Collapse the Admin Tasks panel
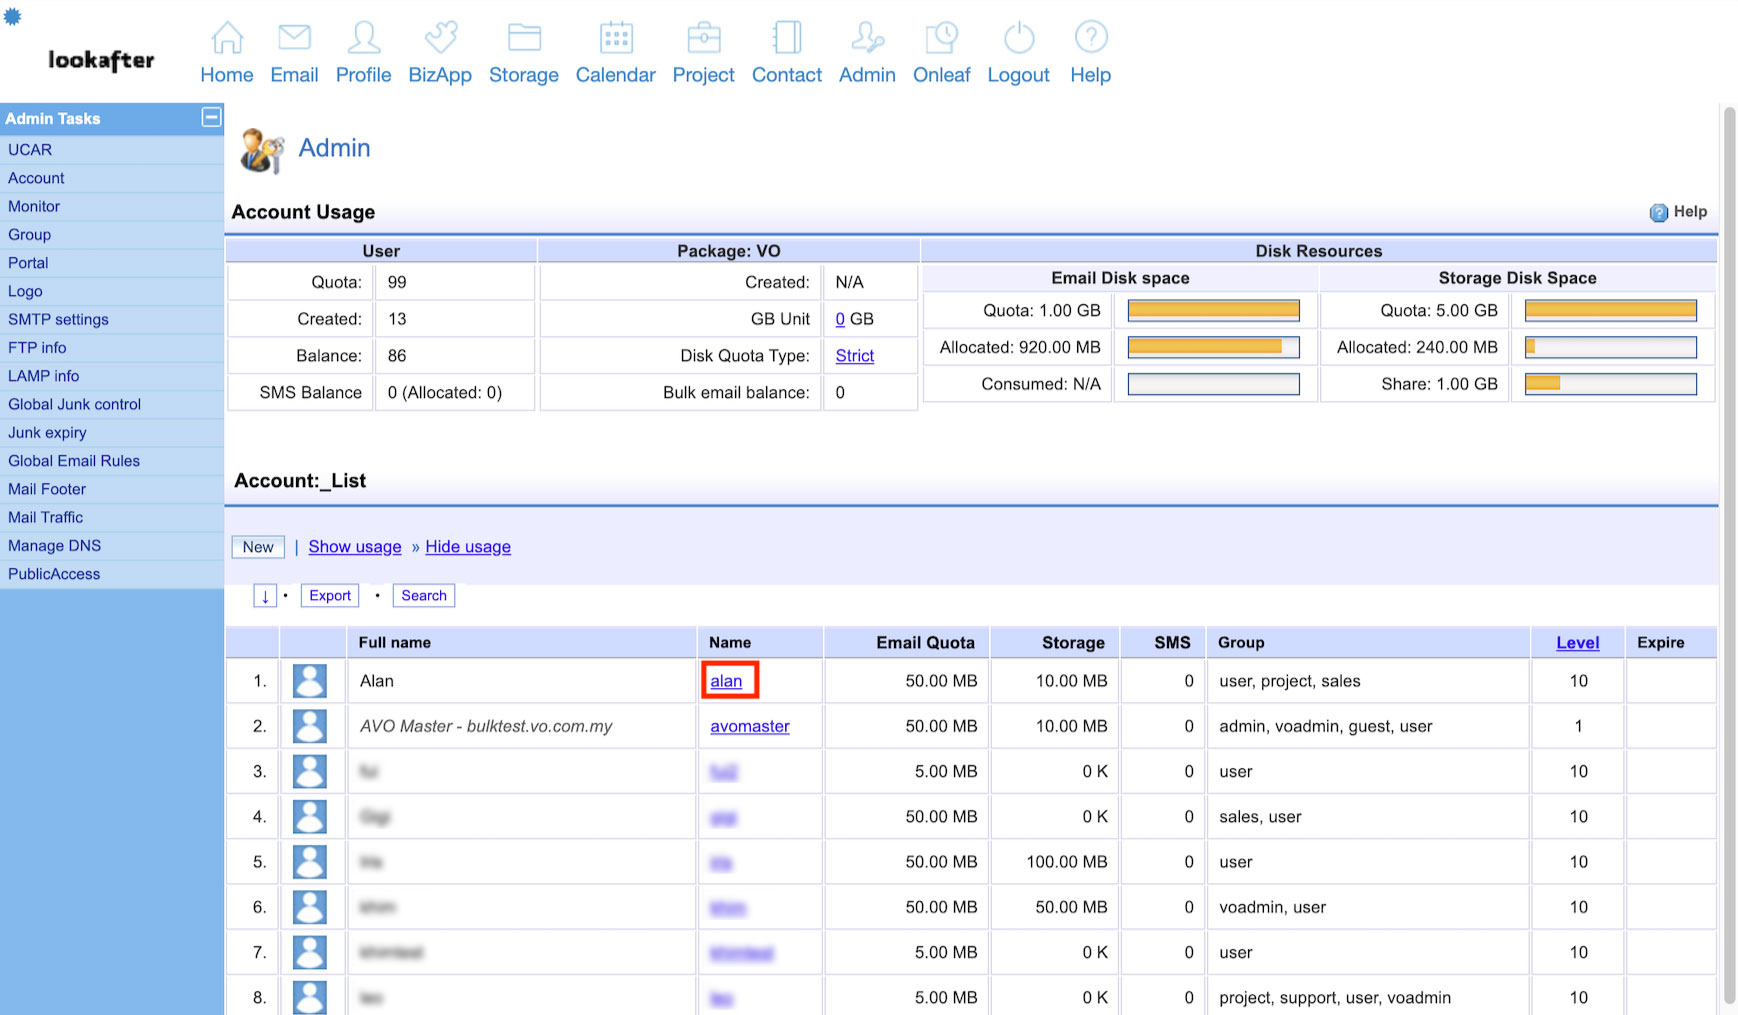1738x1015 pixels. [x=211, y=118]
